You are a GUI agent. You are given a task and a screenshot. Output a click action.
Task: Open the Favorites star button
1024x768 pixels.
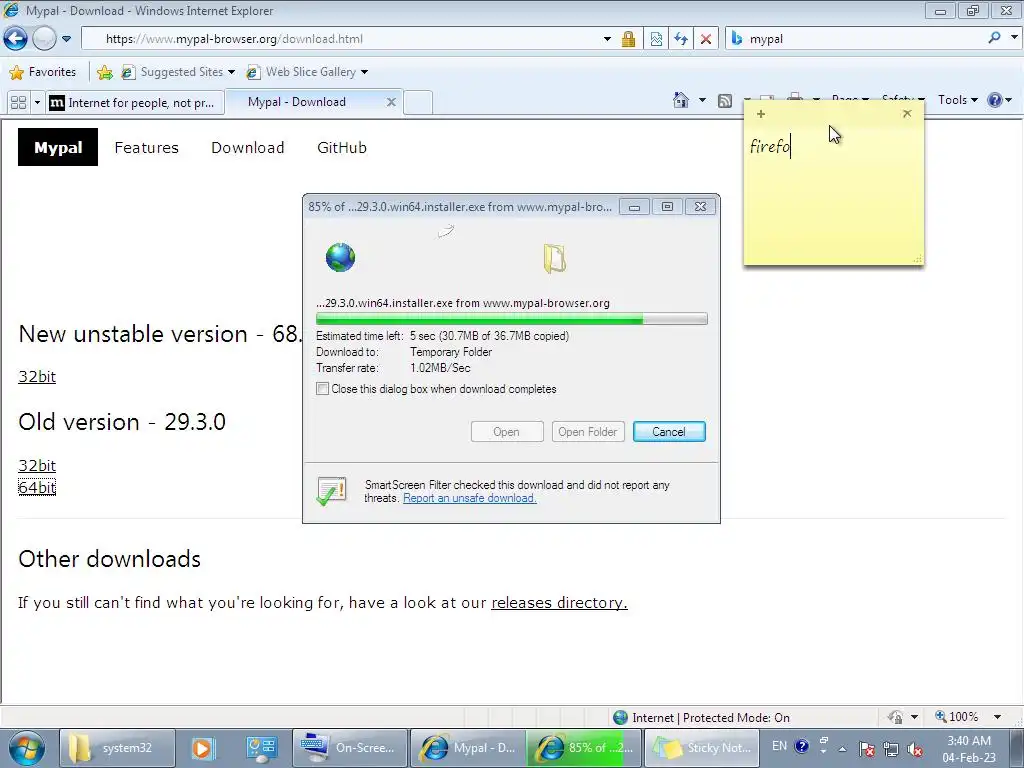click(x=43, y=72)
